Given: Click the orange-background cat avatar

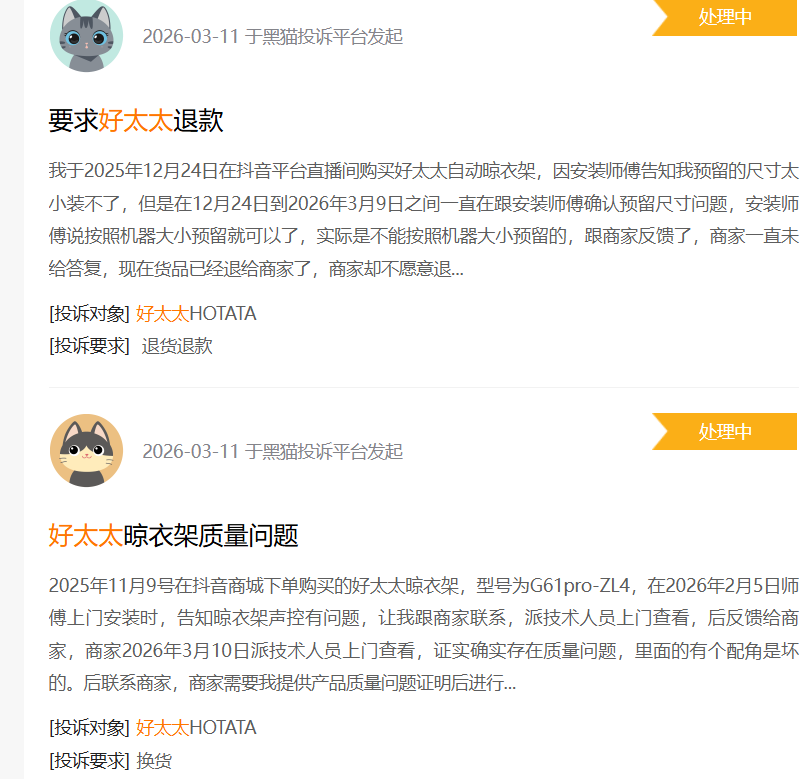Looking at the screenshot, I should (x=86, y=450).
